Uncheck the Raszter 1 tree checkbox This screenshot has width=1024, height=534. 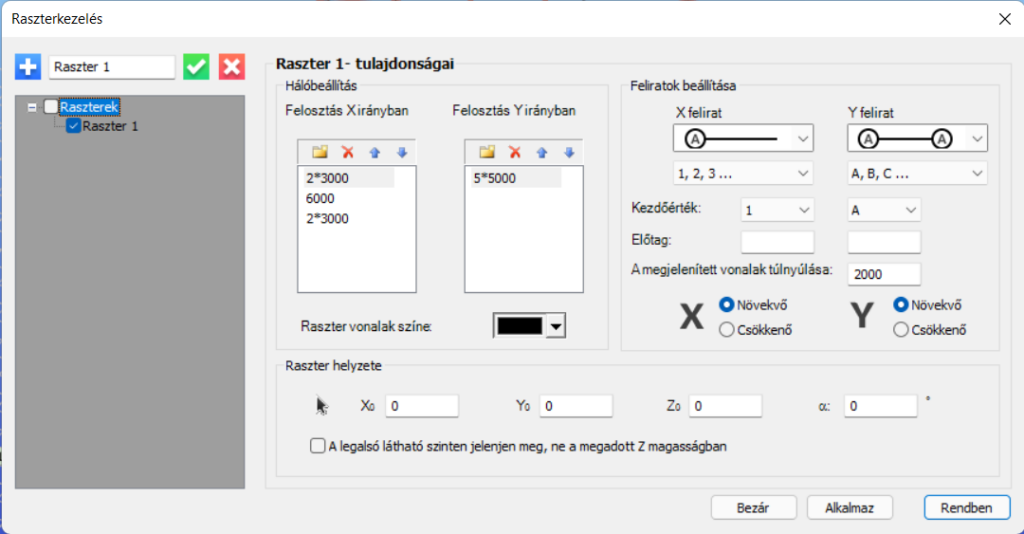73,126
